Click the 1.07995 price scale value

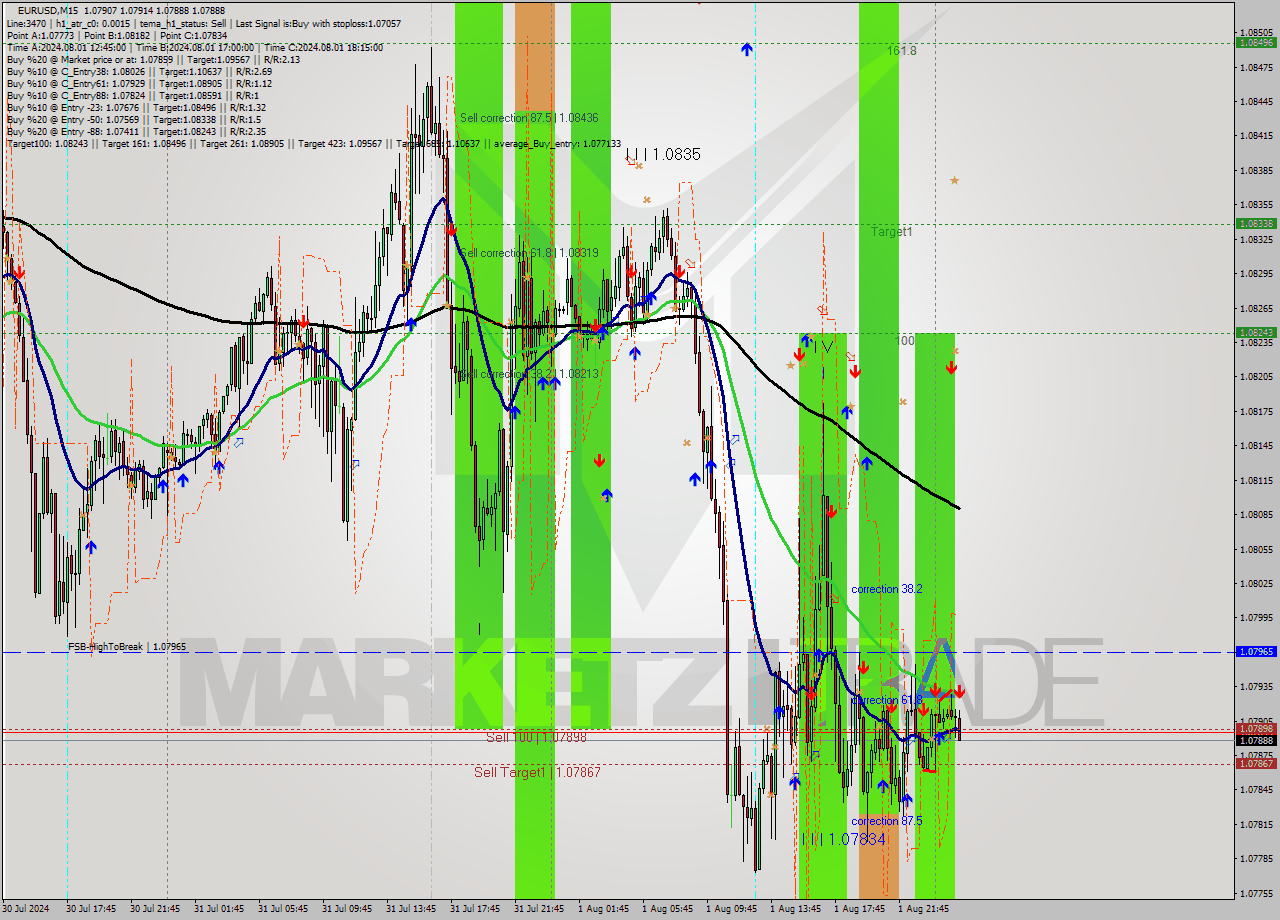coord(1256,618)
